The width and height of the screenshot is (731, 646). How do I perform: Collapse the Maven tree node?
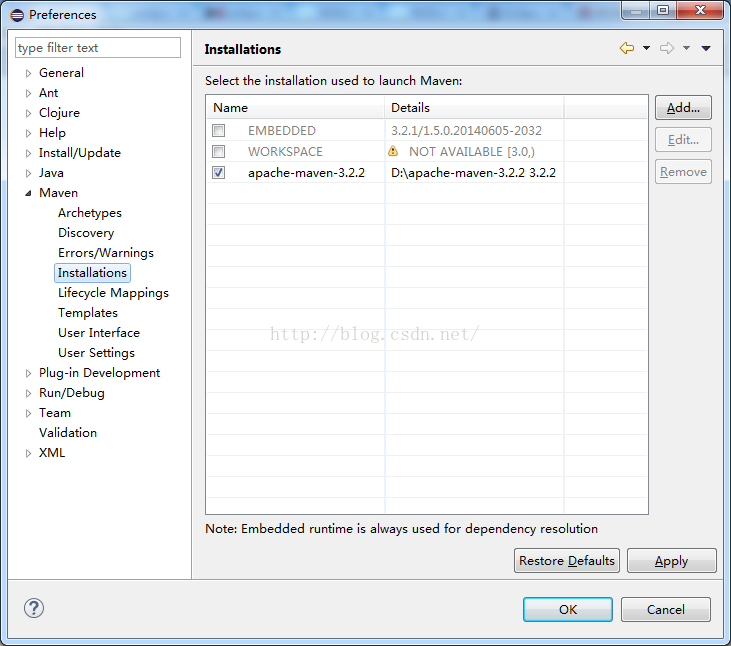click(28, 193)
